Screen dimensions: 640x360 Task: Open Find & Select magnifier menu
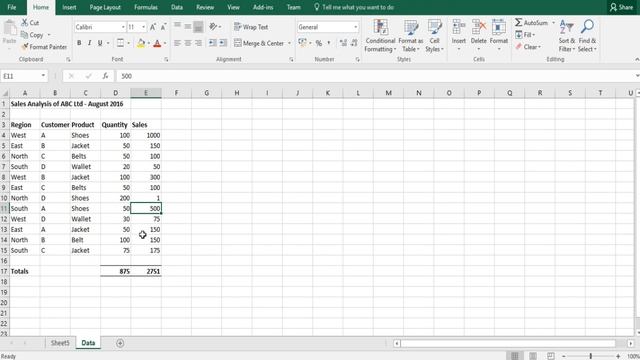click(x=587, y=36)
